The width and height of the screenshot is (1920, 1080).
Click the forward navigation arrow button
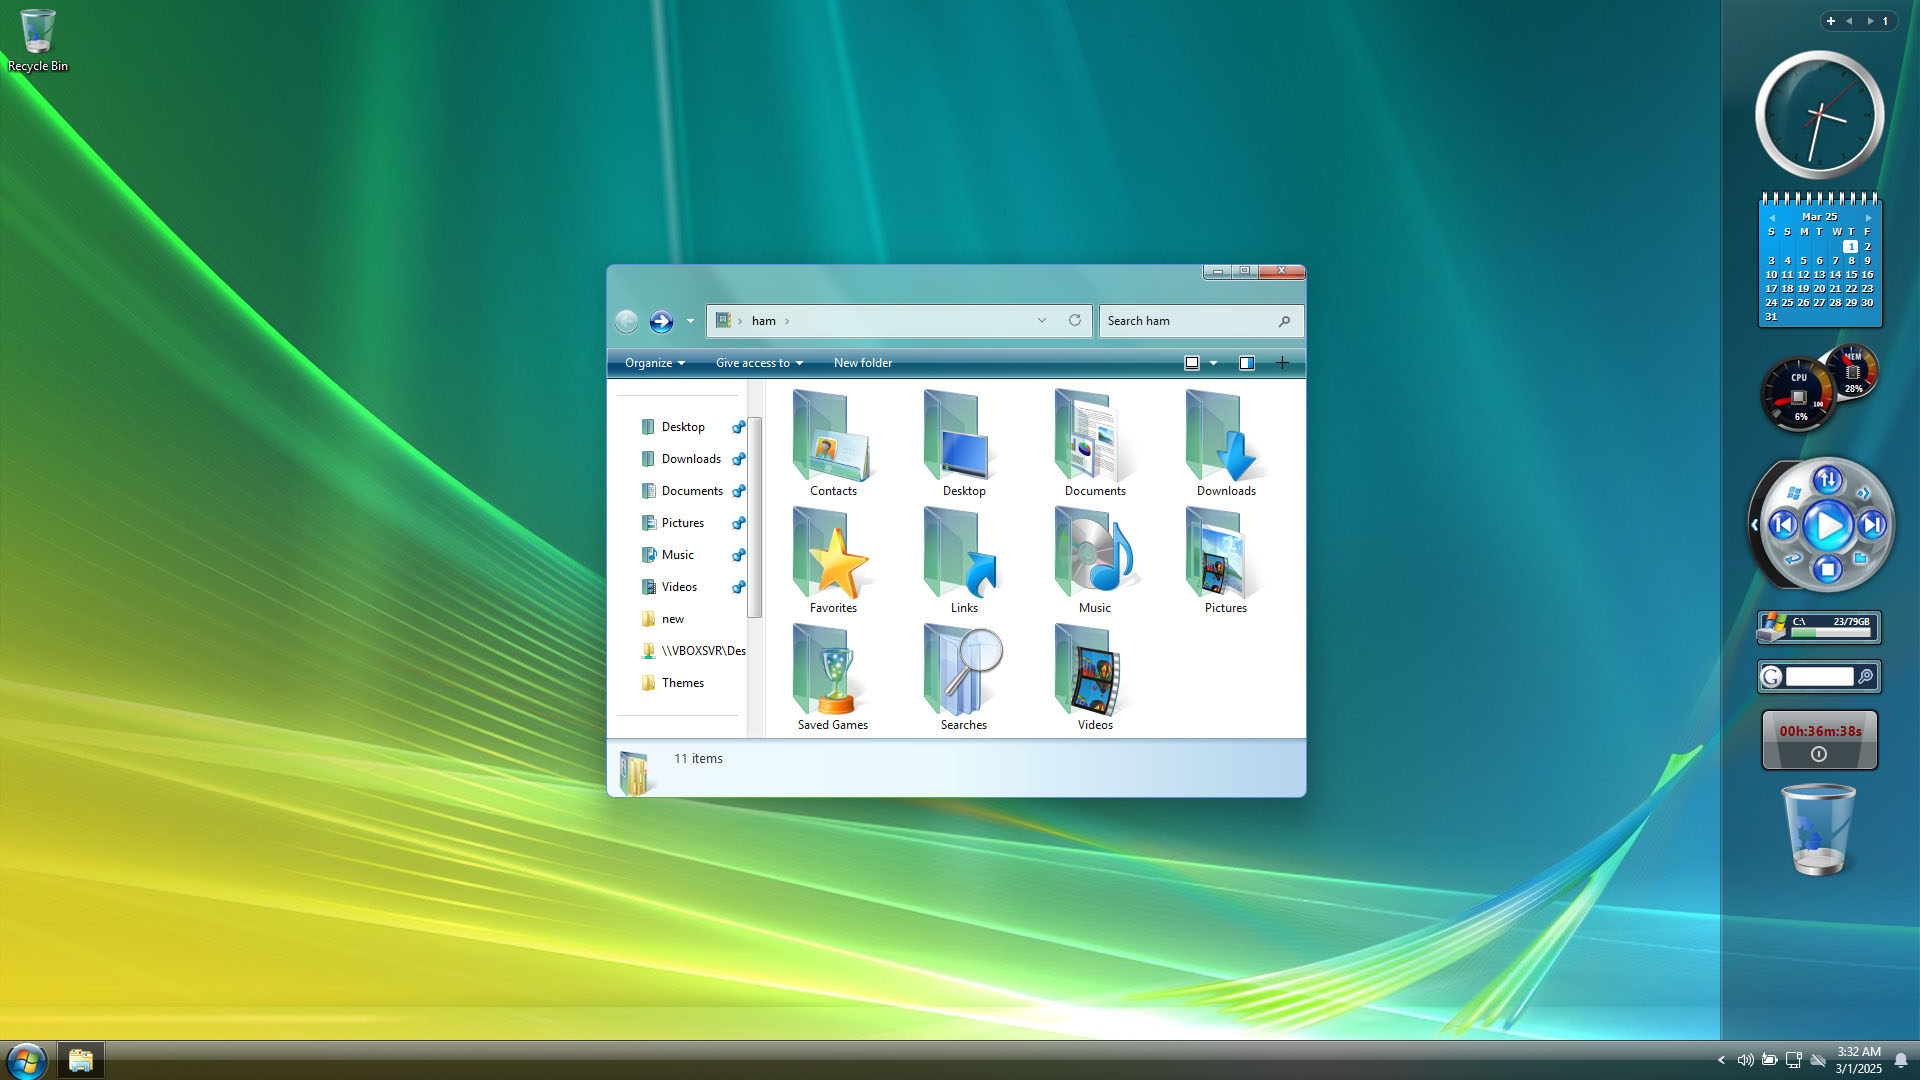[661, 321]
